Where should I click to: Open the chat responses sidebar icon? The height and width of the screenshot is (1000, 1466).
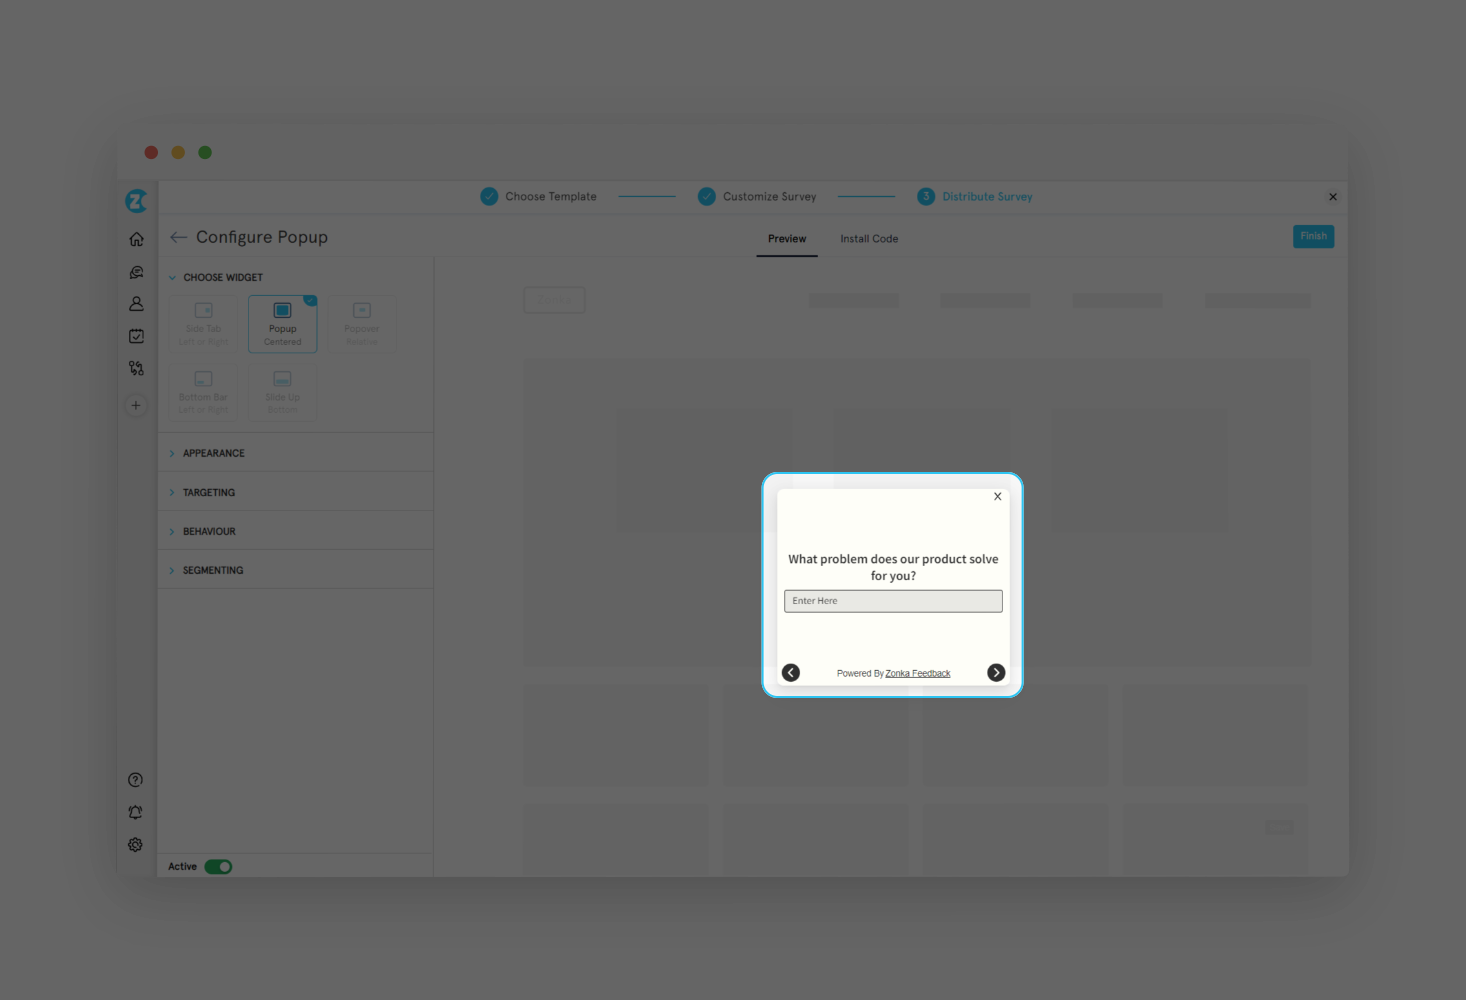pos(136,272)
